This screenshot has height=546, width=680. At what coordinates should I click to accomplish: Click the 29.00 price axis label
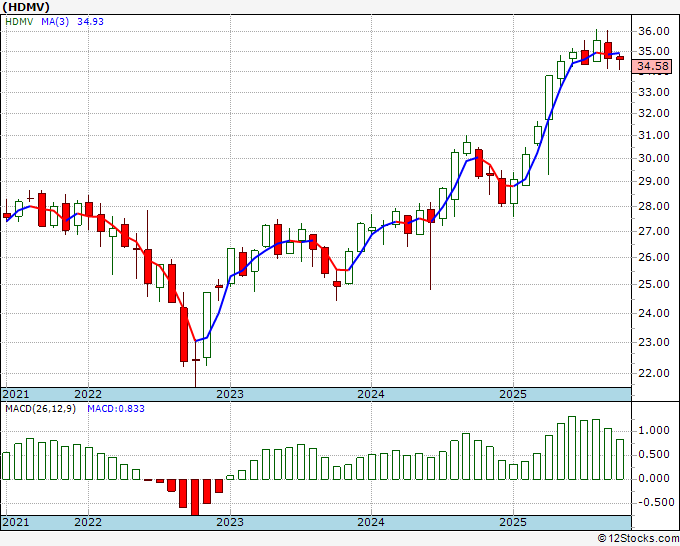point(654,182)
